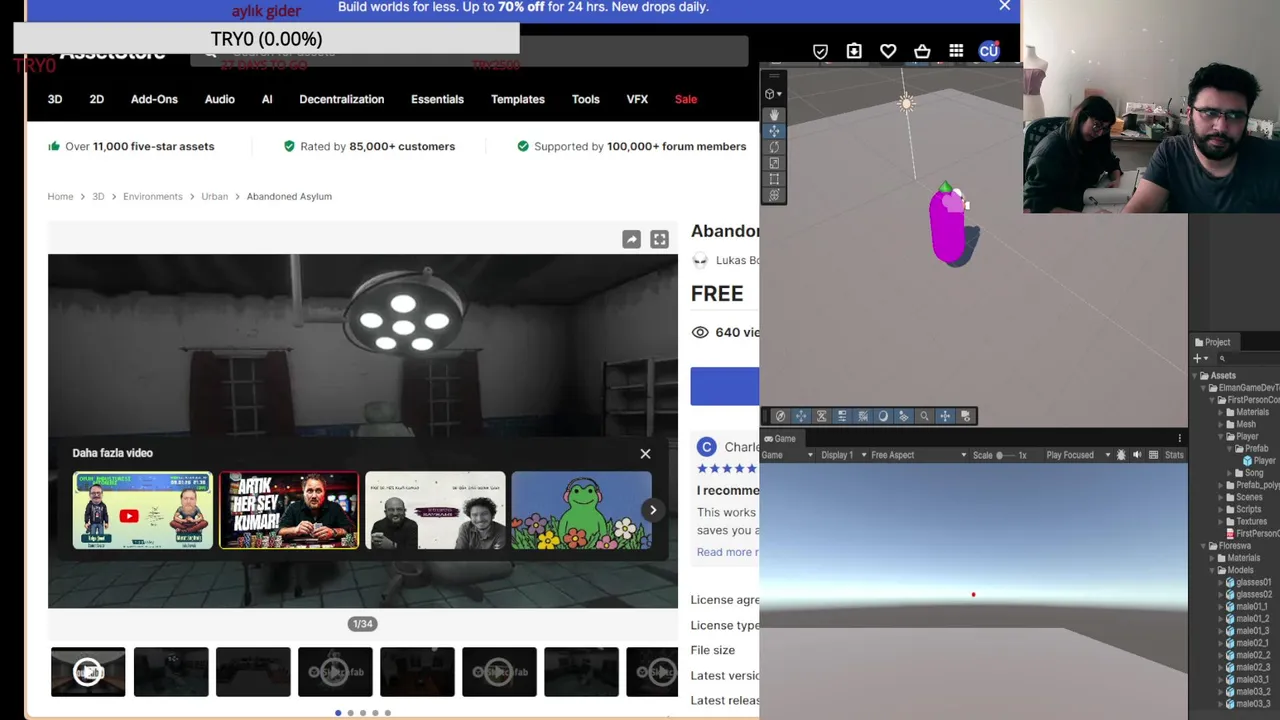Screen dimensions: 1280x720
Task: Open the CU user account avatar
Action: pyautogui.click(x=989, y=51)
